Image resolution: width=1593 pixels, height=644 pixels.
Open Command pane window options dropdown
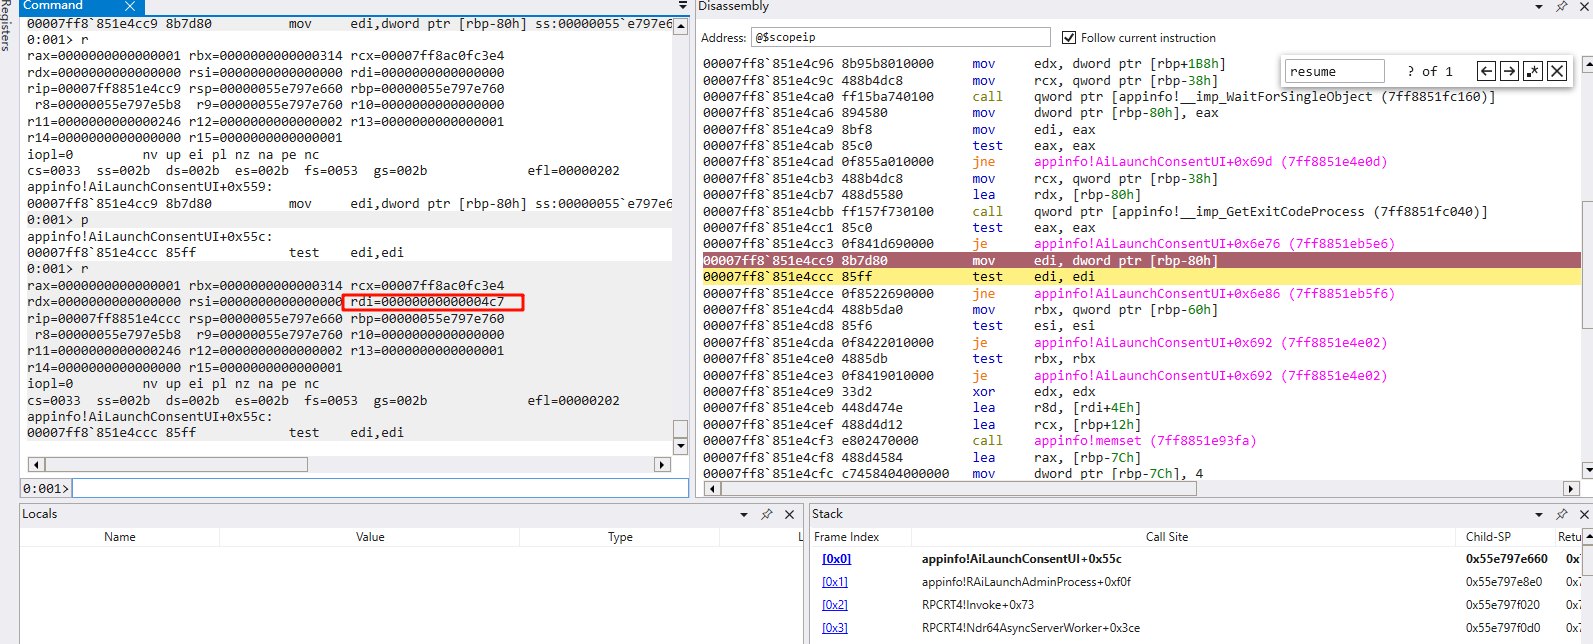[682, 6]
